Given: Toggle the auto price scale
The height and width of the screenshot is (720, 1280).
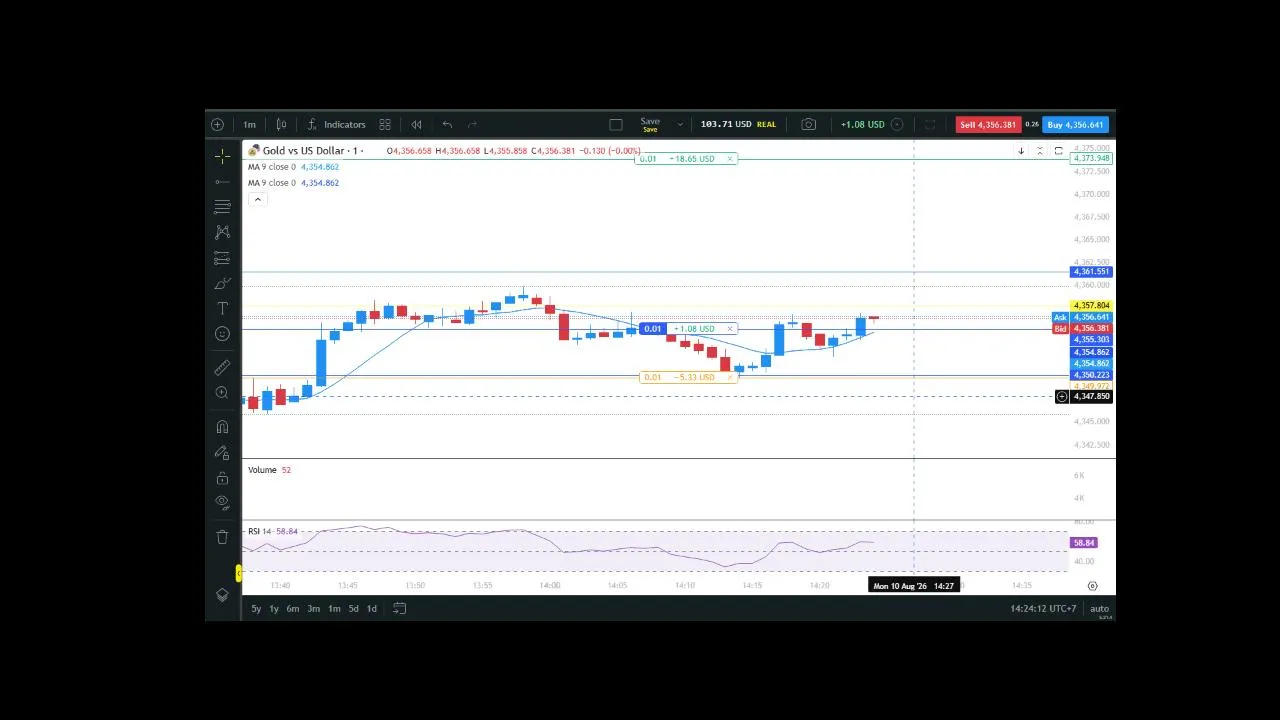Looking at the screenshot, I should pos(1099,609).
